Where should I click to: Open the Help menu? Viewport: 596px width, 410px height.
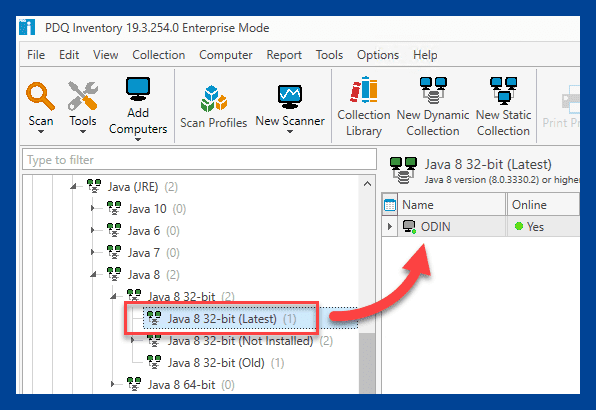point(425,55)
